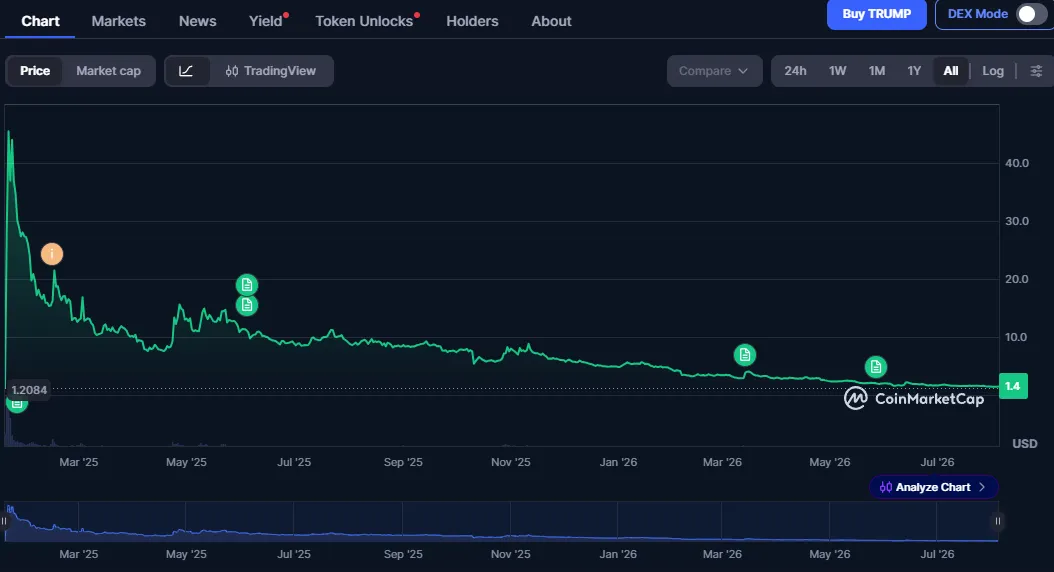Viewport: 1054px width, 572px height.
Task: Click the 1.2084 starting price label
Action: (29, 390)
